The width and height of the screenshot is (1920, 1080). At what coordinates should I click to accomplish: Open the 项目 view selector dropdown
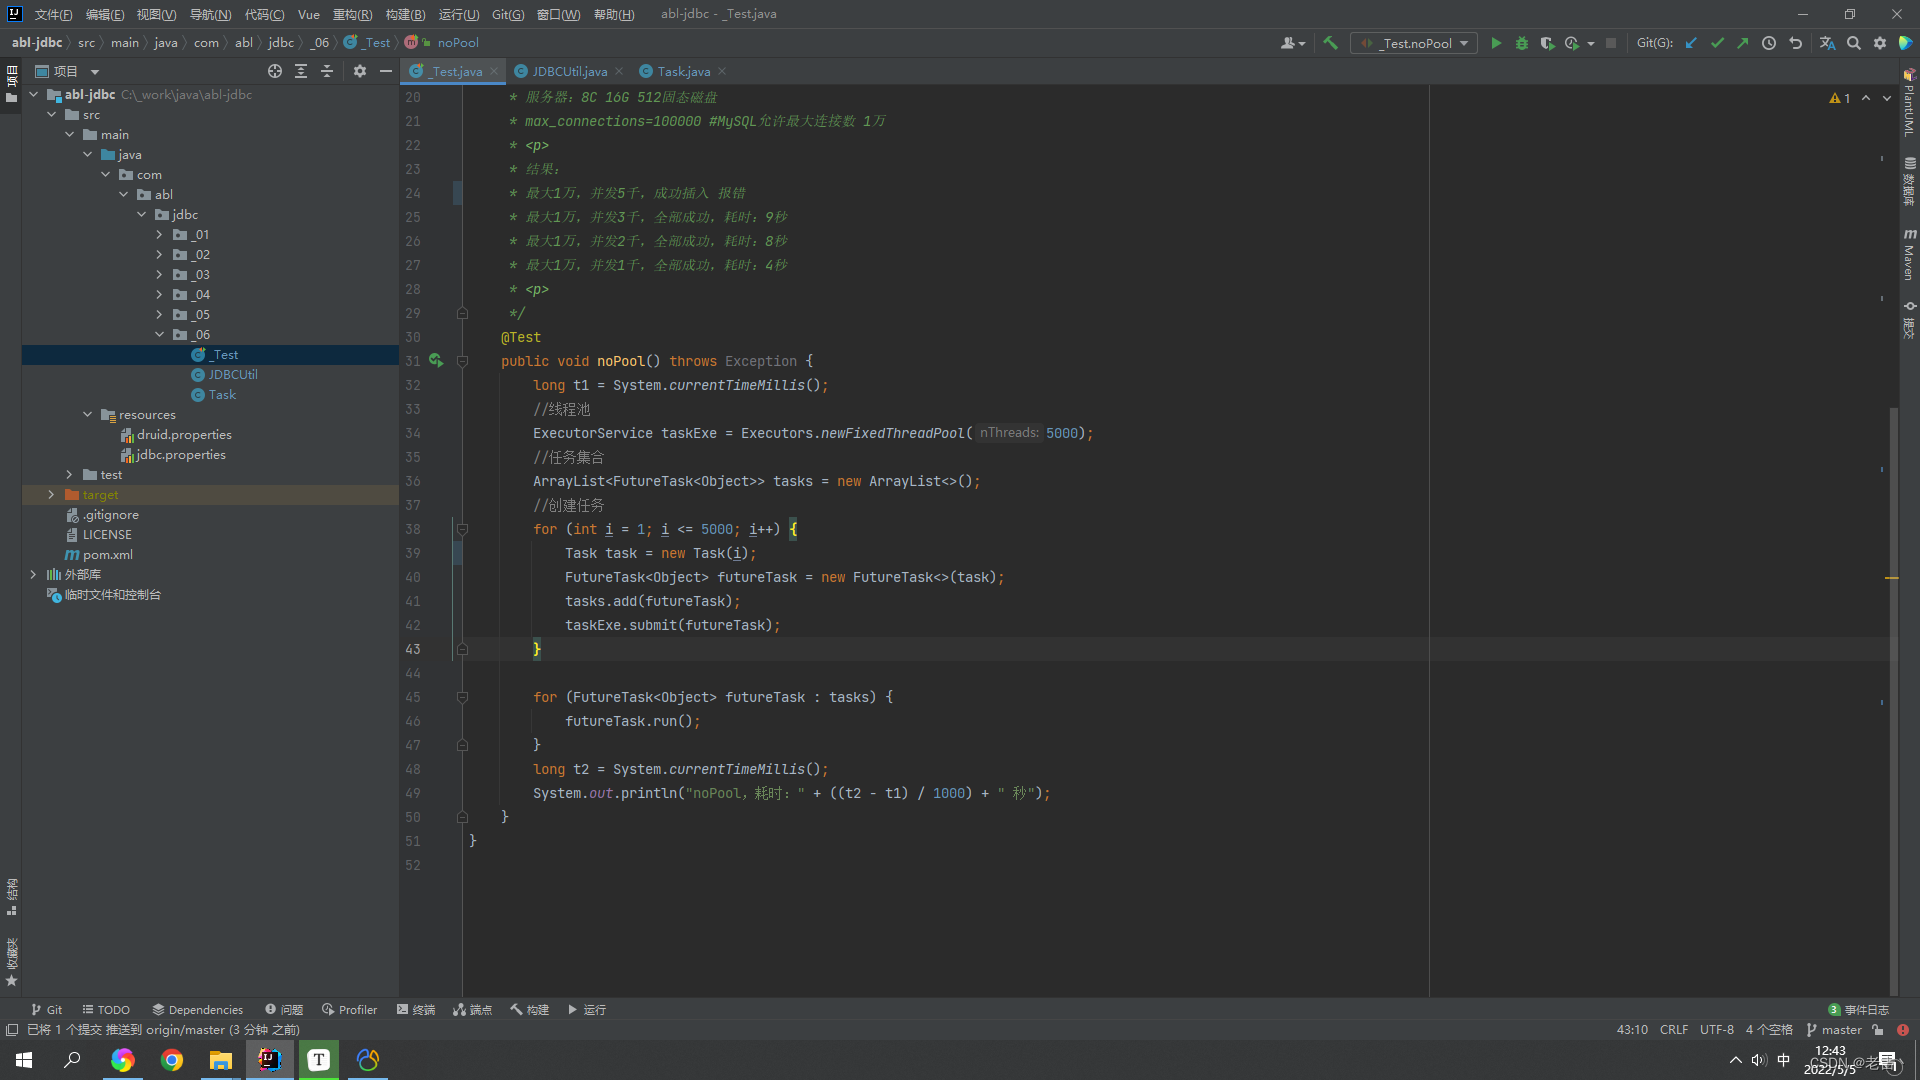click(x=67, y=71)
